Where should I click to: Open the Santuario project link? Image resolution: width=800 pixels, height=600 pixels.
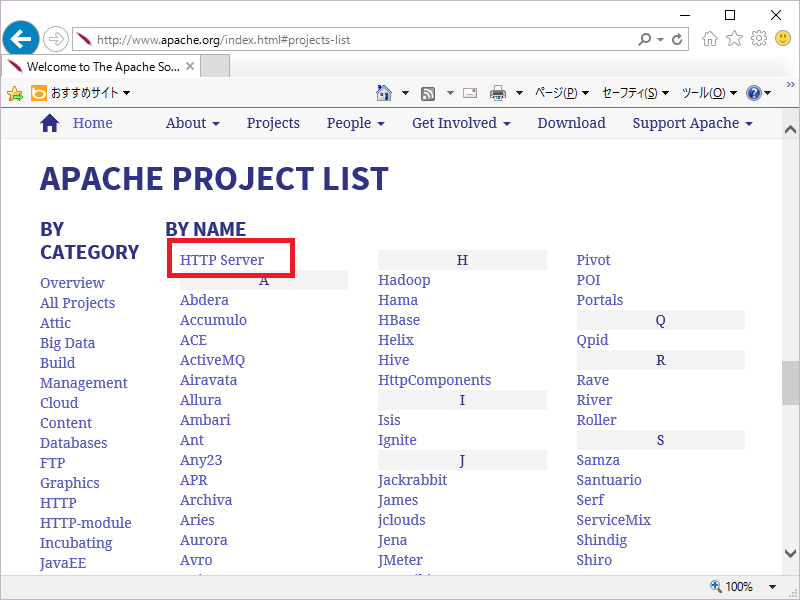click(x=609, y=480)
